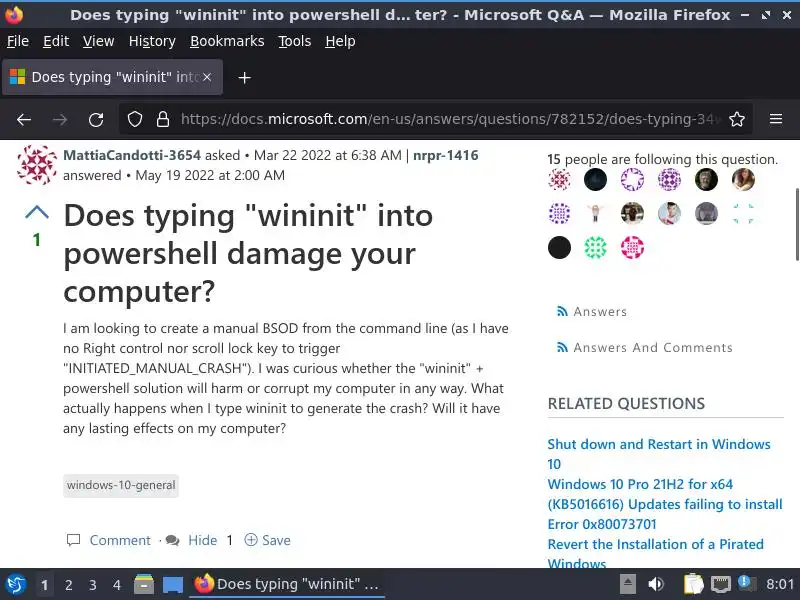Open the file manager from the taskbar

pos(144,584)
